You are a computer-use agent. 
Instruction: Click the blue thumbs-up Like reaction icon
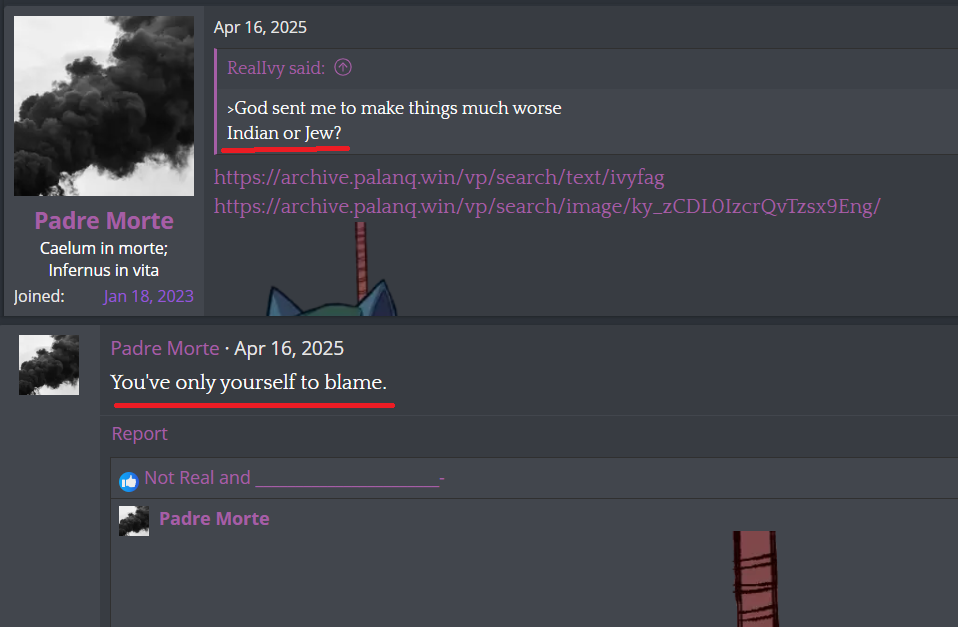(x=128, y=482)
